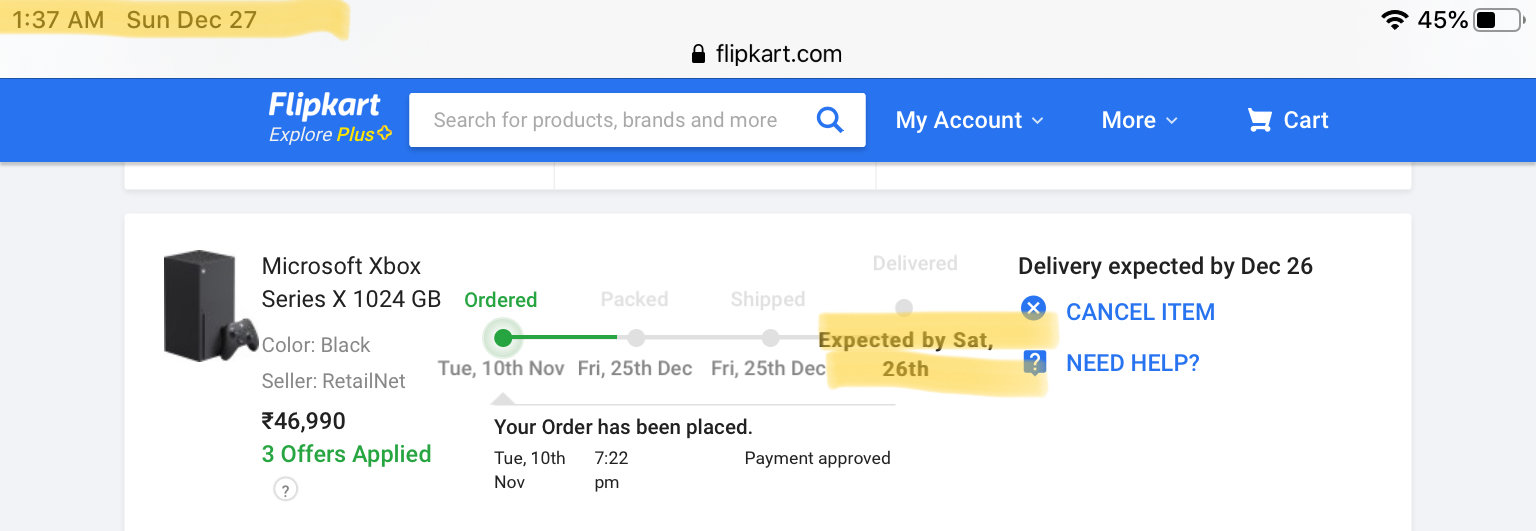Screen dimensions: 1536x531
Task: Tap the flipkart.com address bar
Action: [x=768, y=54]
